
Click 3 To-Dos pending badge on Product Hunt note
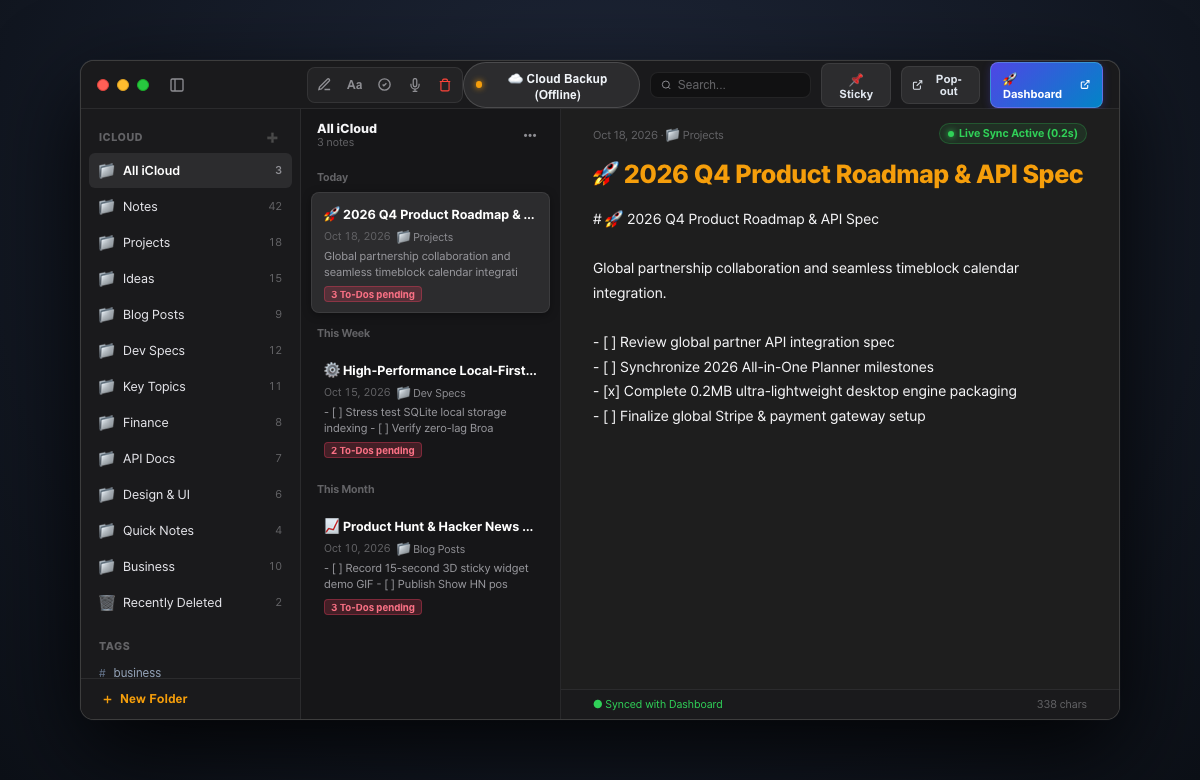point(373,607)
